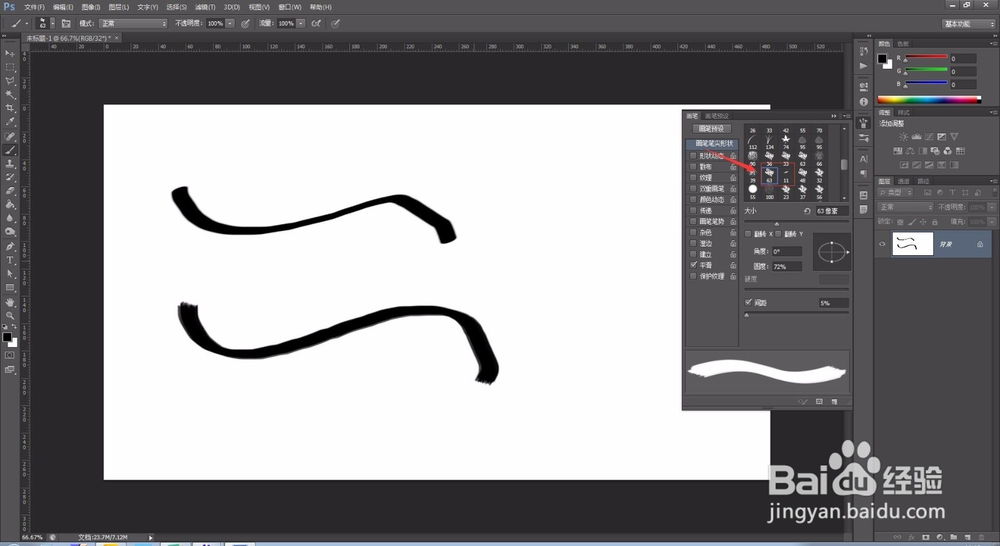Screen dimensions: 1000x546
Task: Enable 散布 (Scattering) checkbox
Action: [693, 166]
